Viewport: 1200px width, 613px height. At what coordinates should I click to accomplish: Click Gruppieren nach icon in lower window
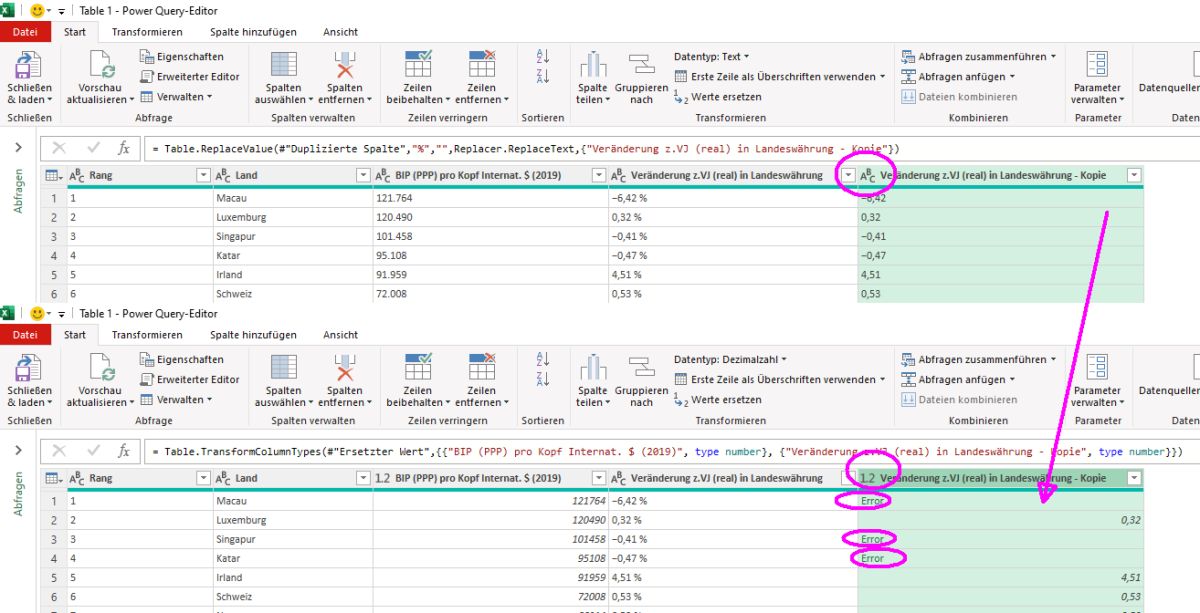pos(641,368)
